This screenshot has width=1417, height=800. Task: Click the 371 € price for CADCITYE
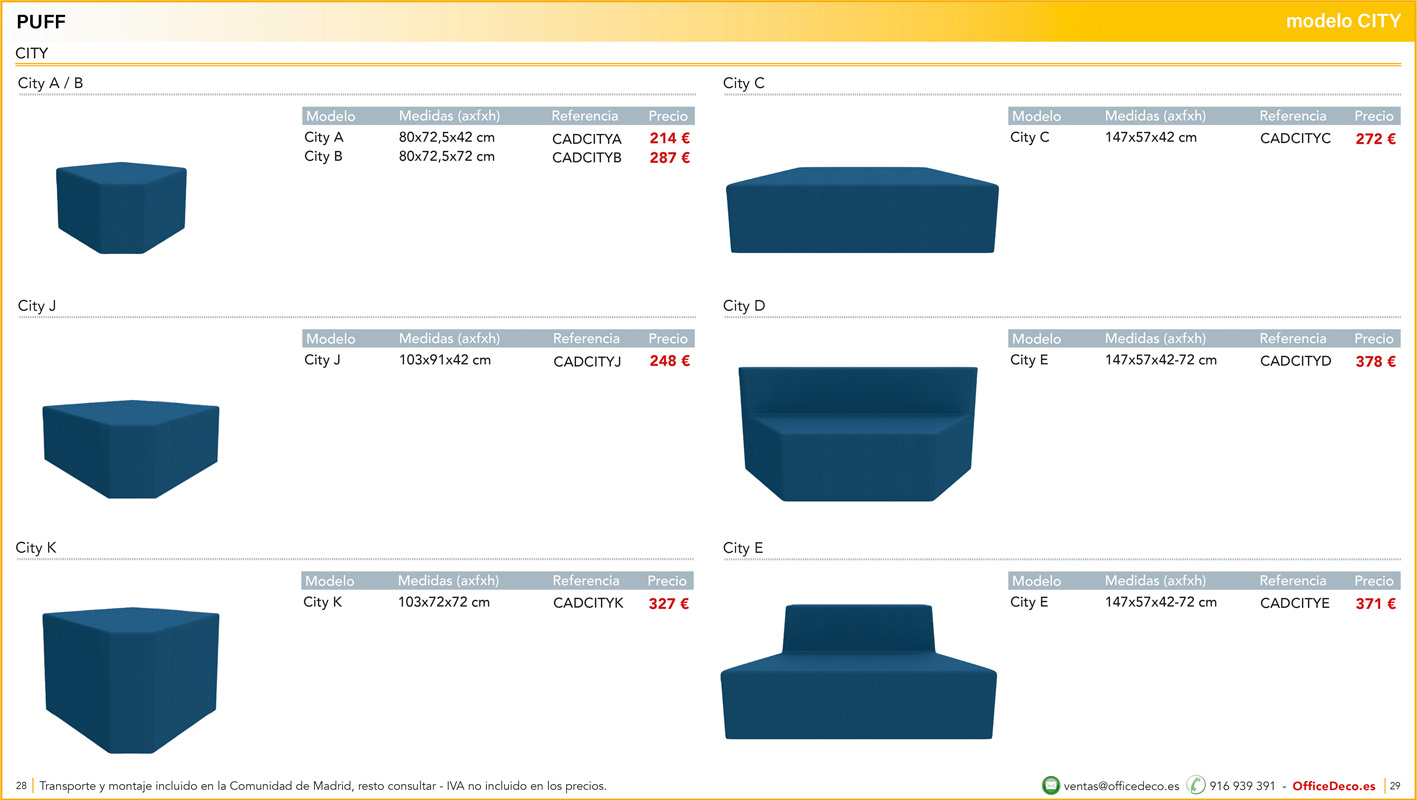(1375, 604)
